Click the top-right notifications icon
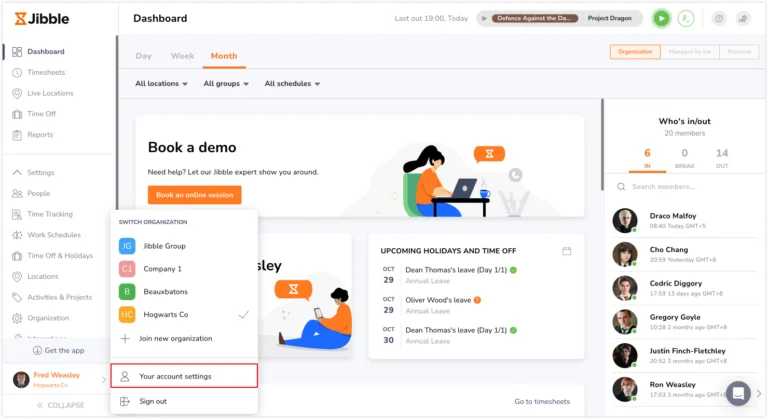This screenshot has width=768, height=419. (x=743, y=19)
